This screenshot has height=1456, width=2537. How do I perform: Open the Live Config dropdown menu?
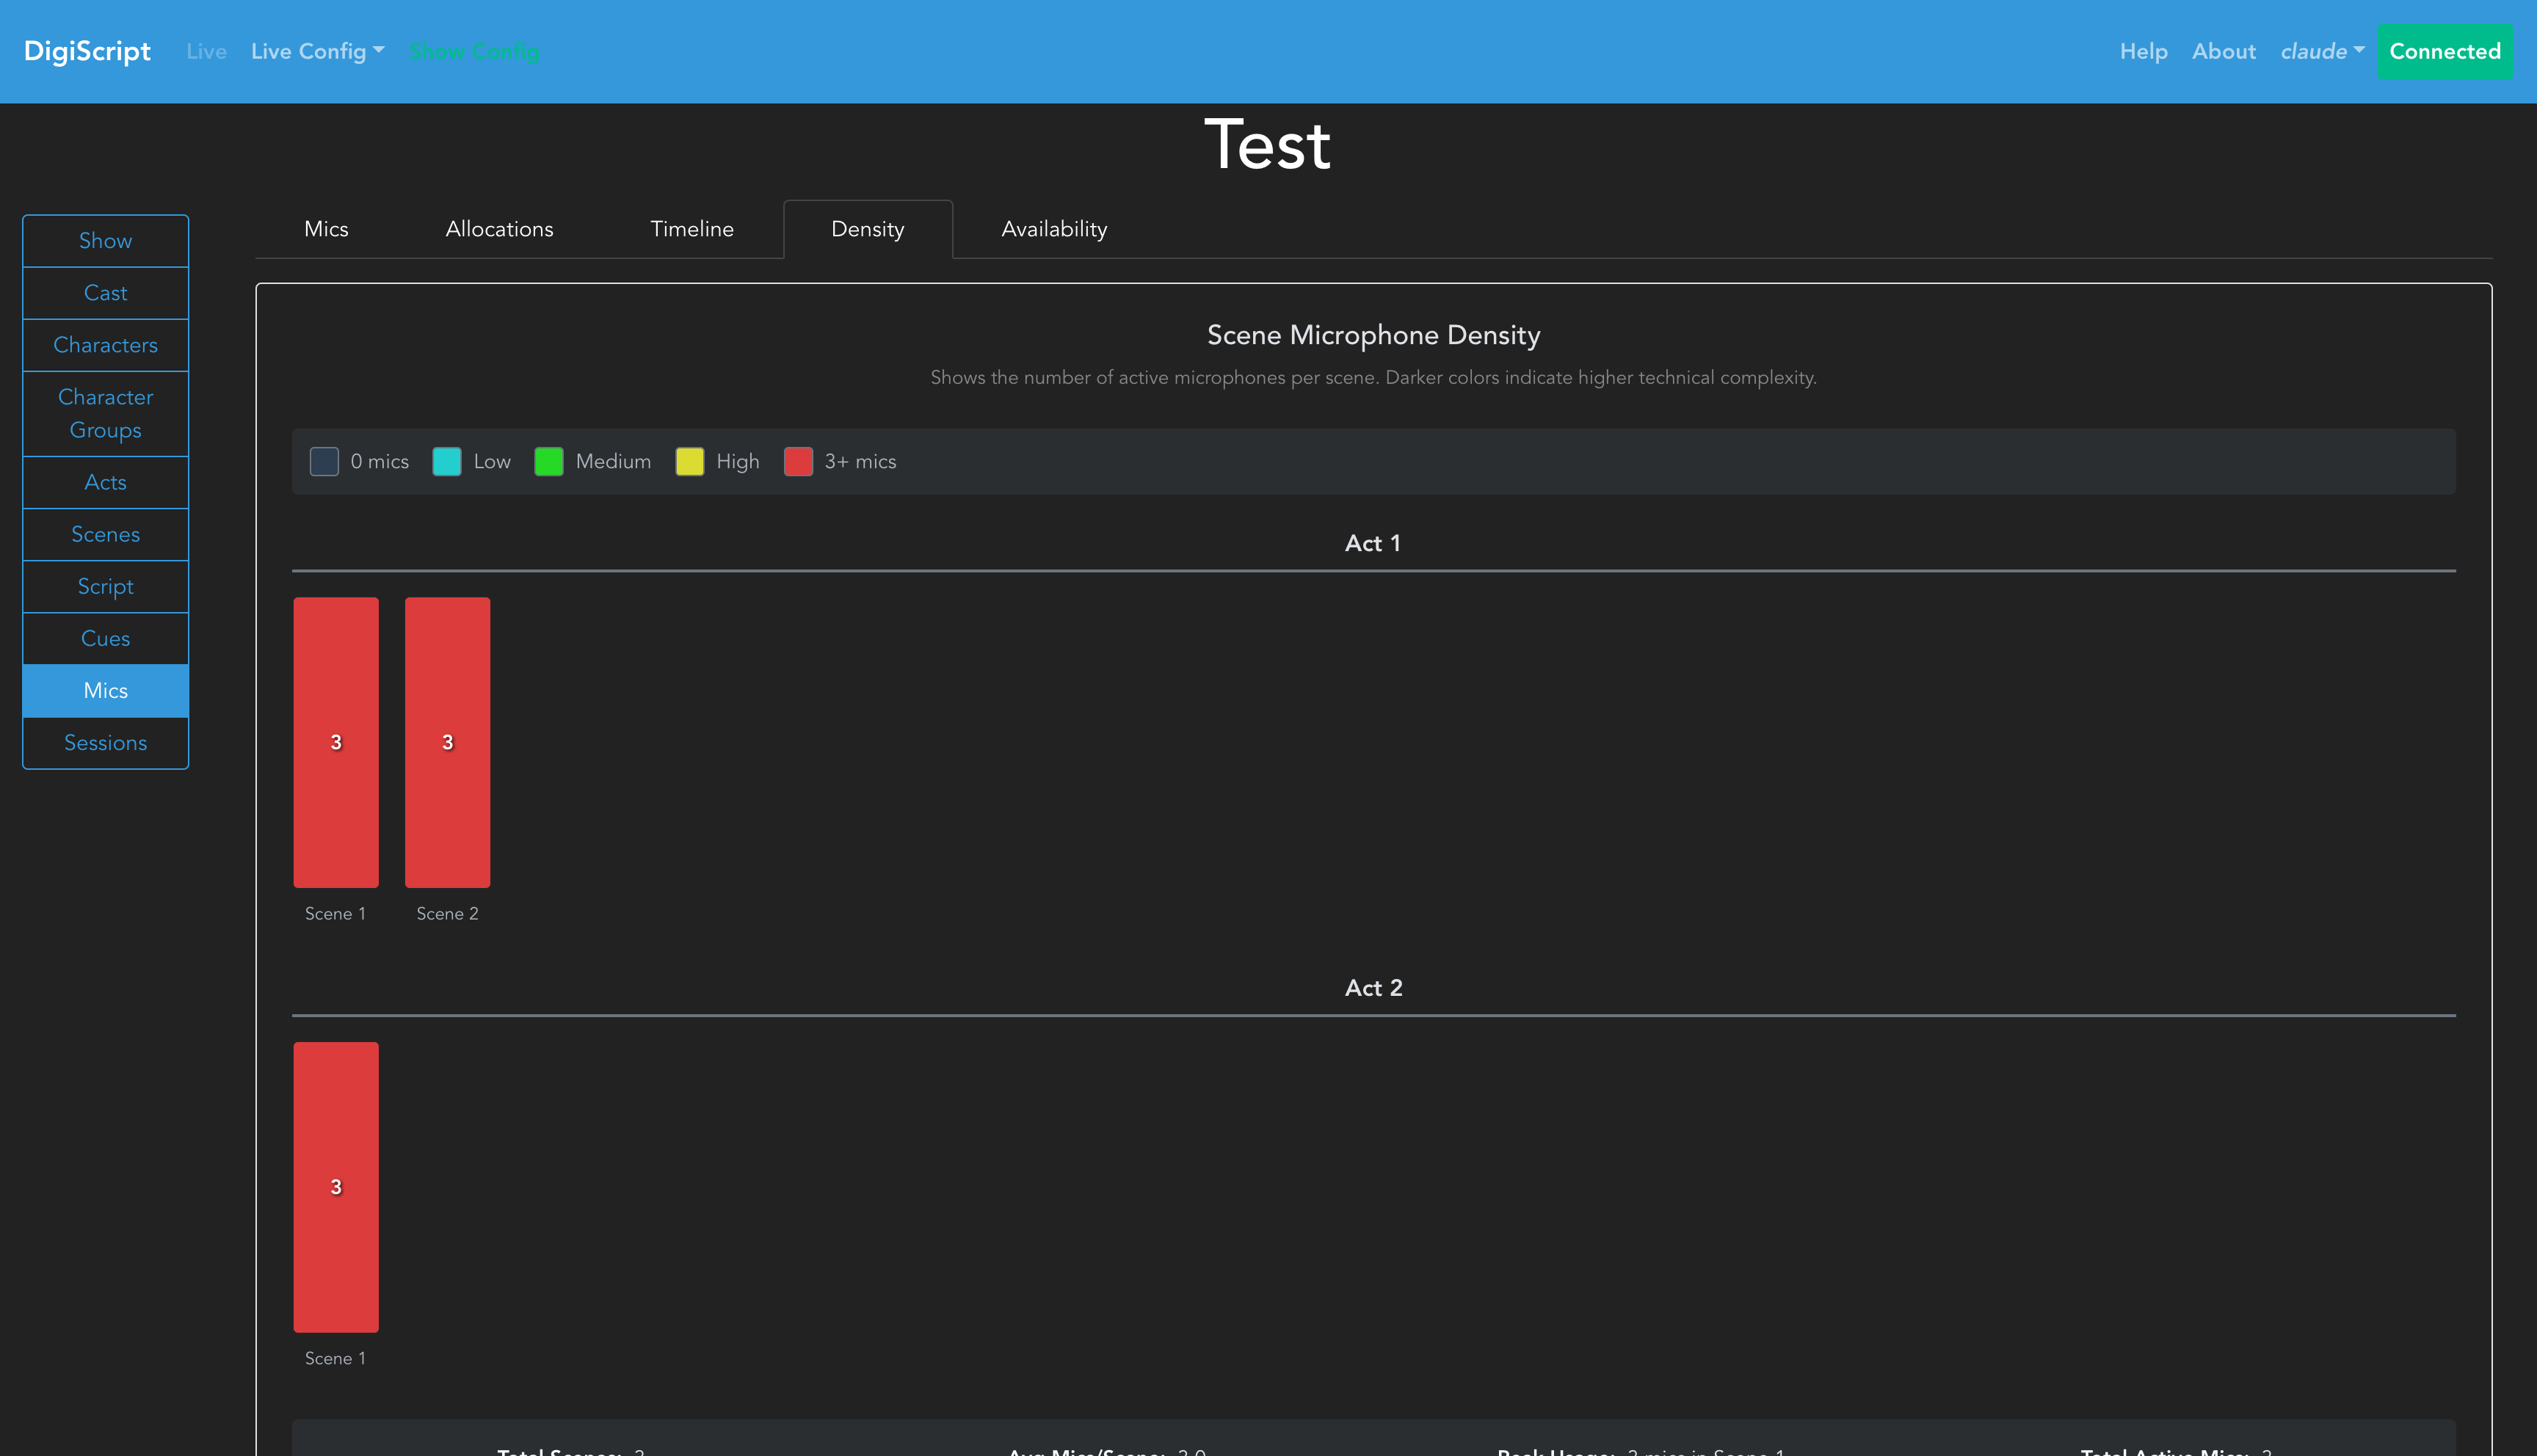[317, 51]
